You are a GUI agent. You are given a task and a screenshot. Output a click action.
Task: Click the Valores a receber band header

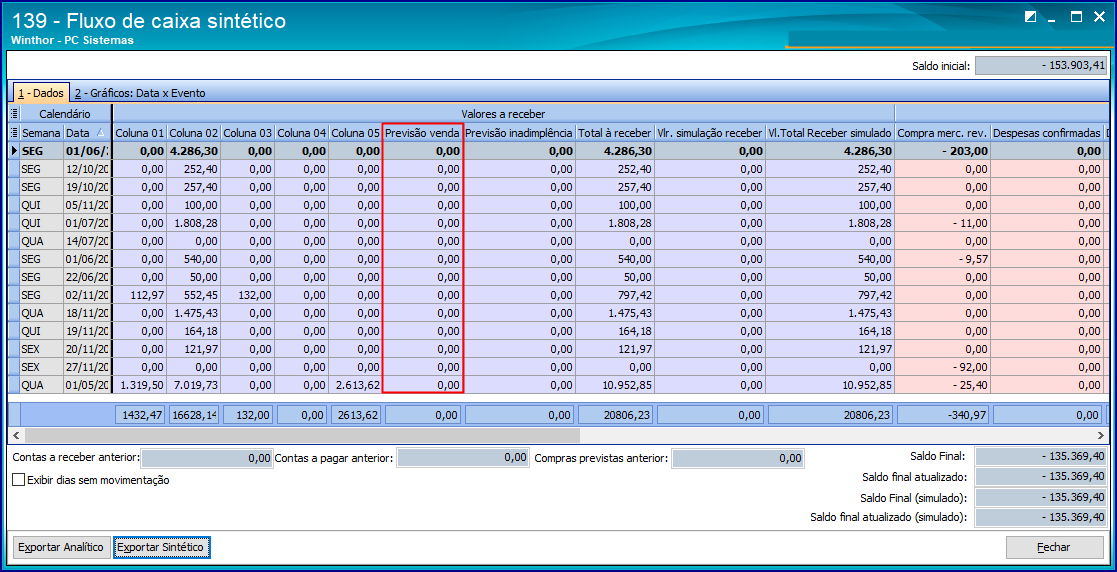click(x=504, y=113)
